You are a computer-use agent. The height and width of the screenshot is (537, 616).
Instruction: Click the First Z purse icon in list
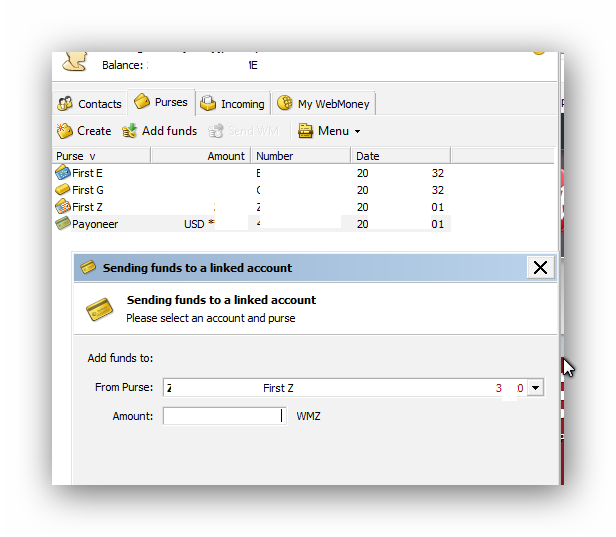tap(63, 207)
